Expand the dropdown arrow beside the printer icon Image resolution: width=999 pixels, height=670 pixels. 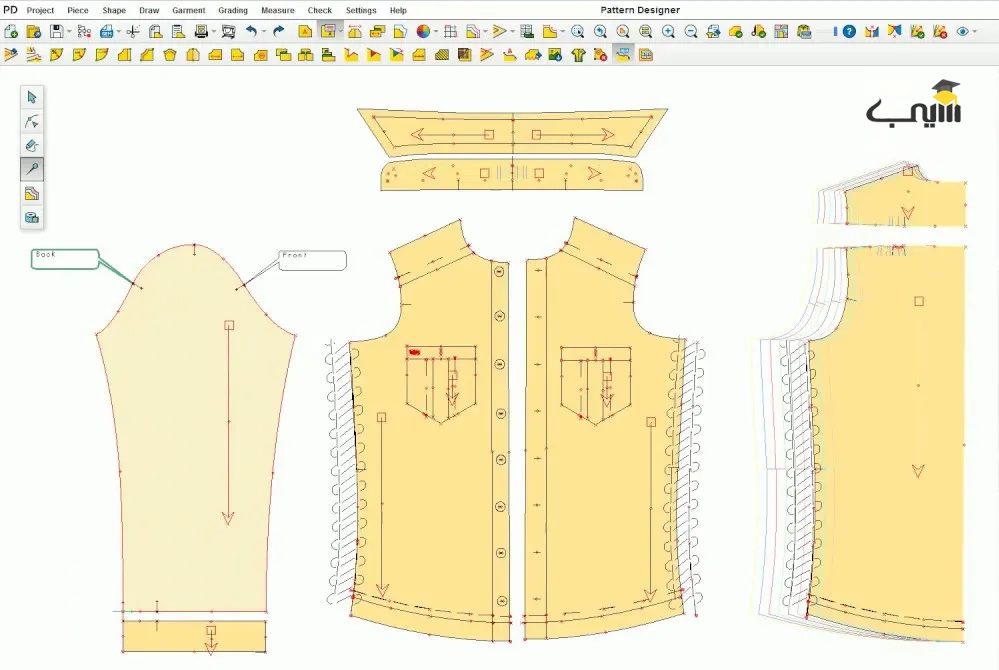(213, 32)
